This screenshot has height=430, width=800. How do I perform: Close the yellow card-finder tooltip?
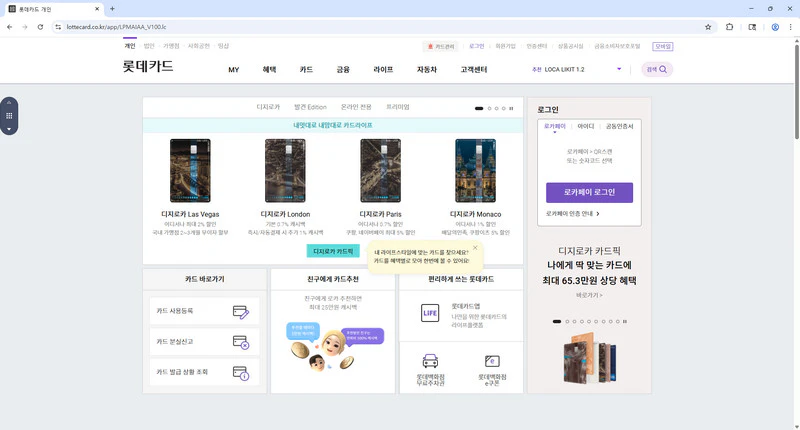pyautogui.click(x=475, y=248)
